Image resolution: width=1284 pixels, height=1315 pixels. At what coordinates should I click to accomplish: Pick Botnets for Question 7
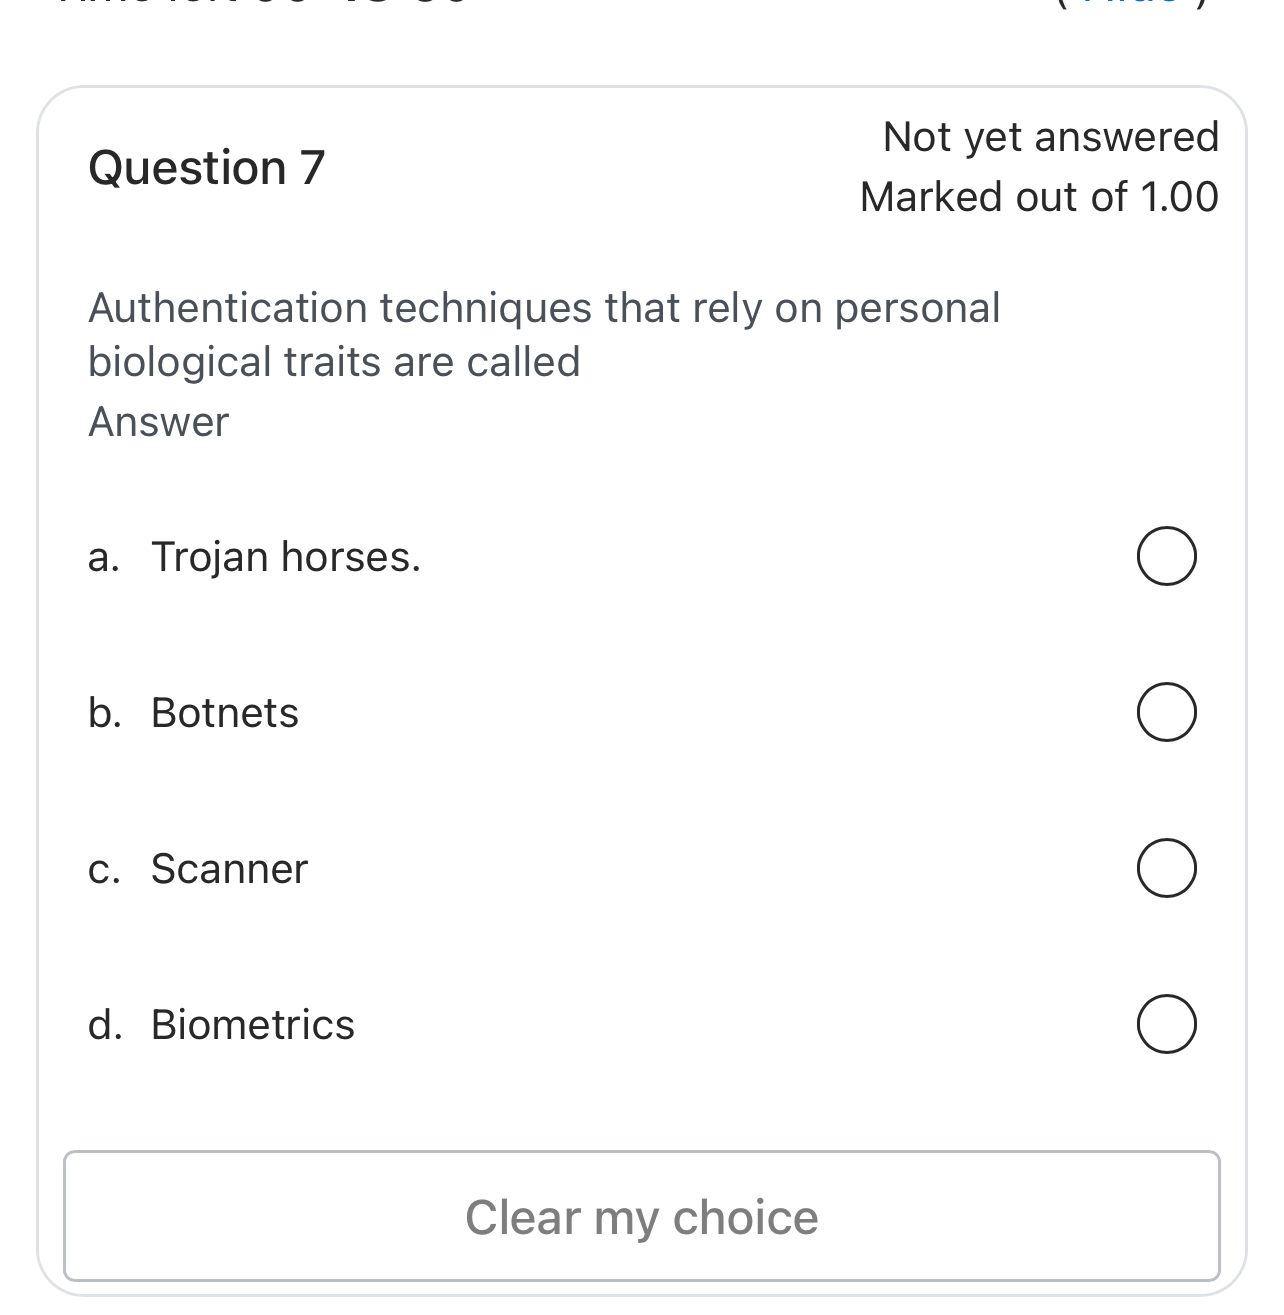pyautogui.click(x=1166, y=712)
